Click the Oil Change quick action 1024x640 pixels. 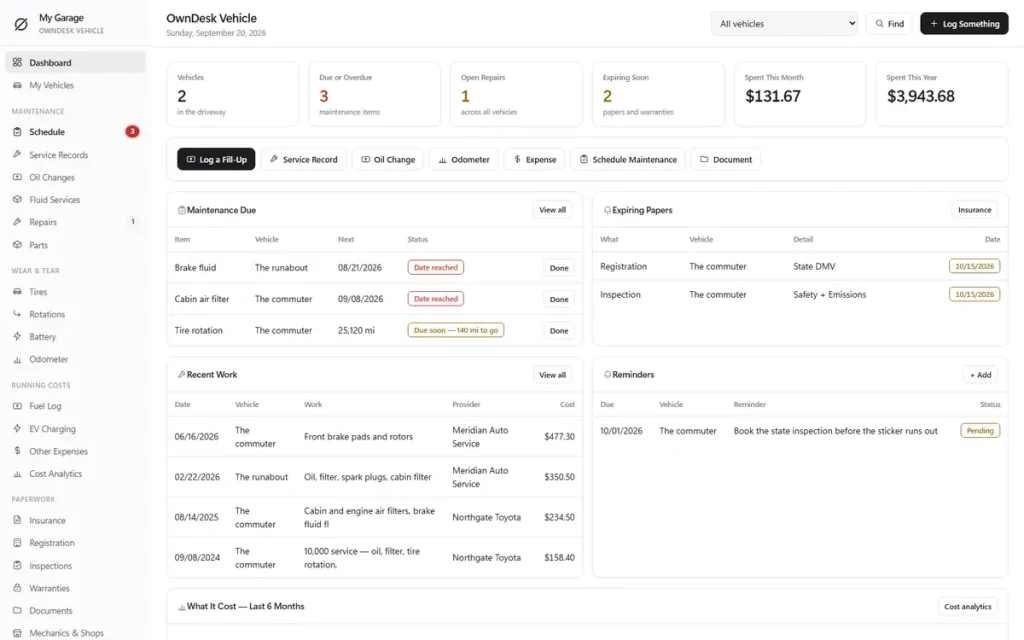pyautogui.click(x=388, y=159)
